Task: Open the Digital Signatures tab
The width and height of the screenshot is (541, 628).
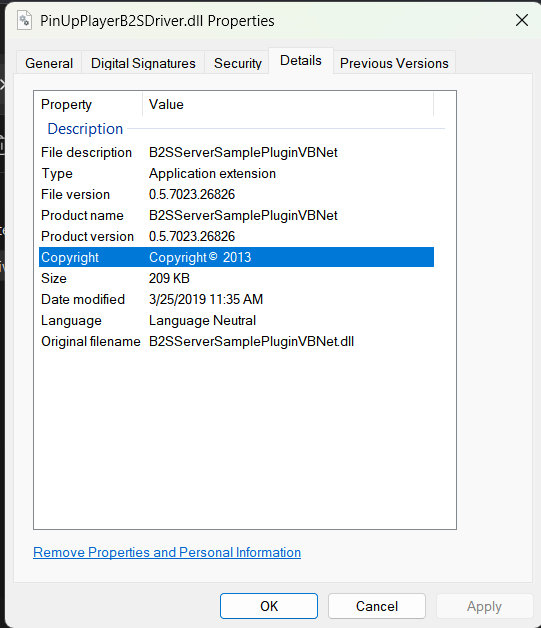Action: 143,63
